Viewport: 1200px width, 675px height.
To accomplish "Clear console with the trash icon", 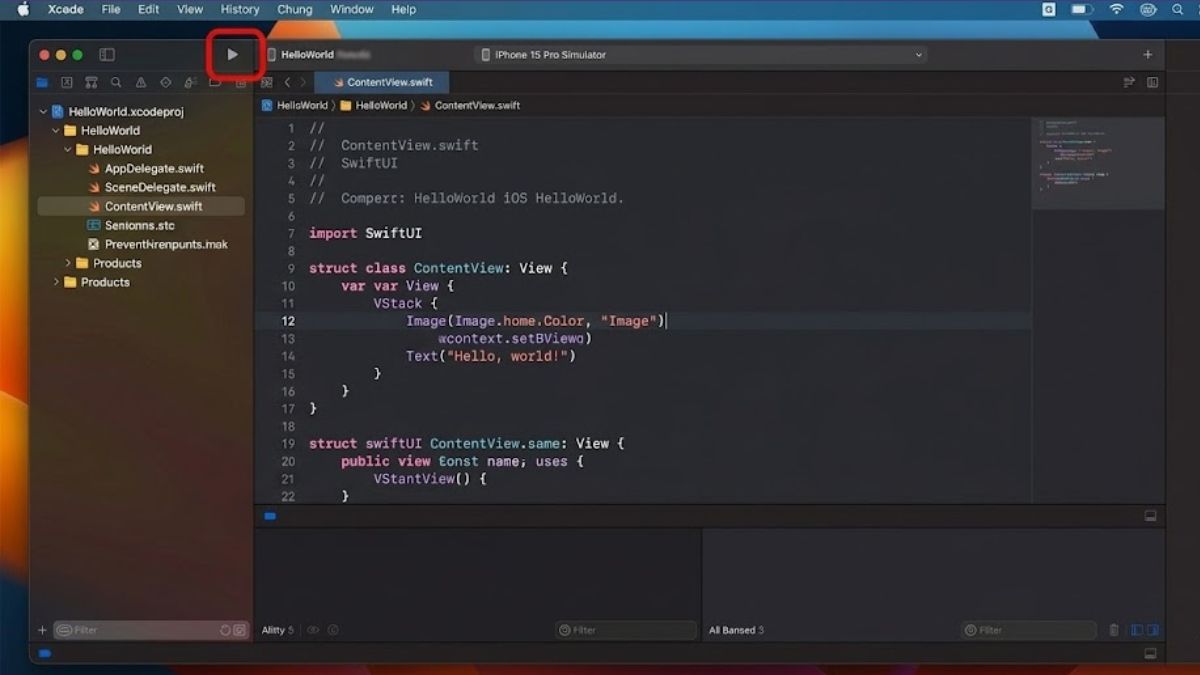I will (x=1114, y=630).
